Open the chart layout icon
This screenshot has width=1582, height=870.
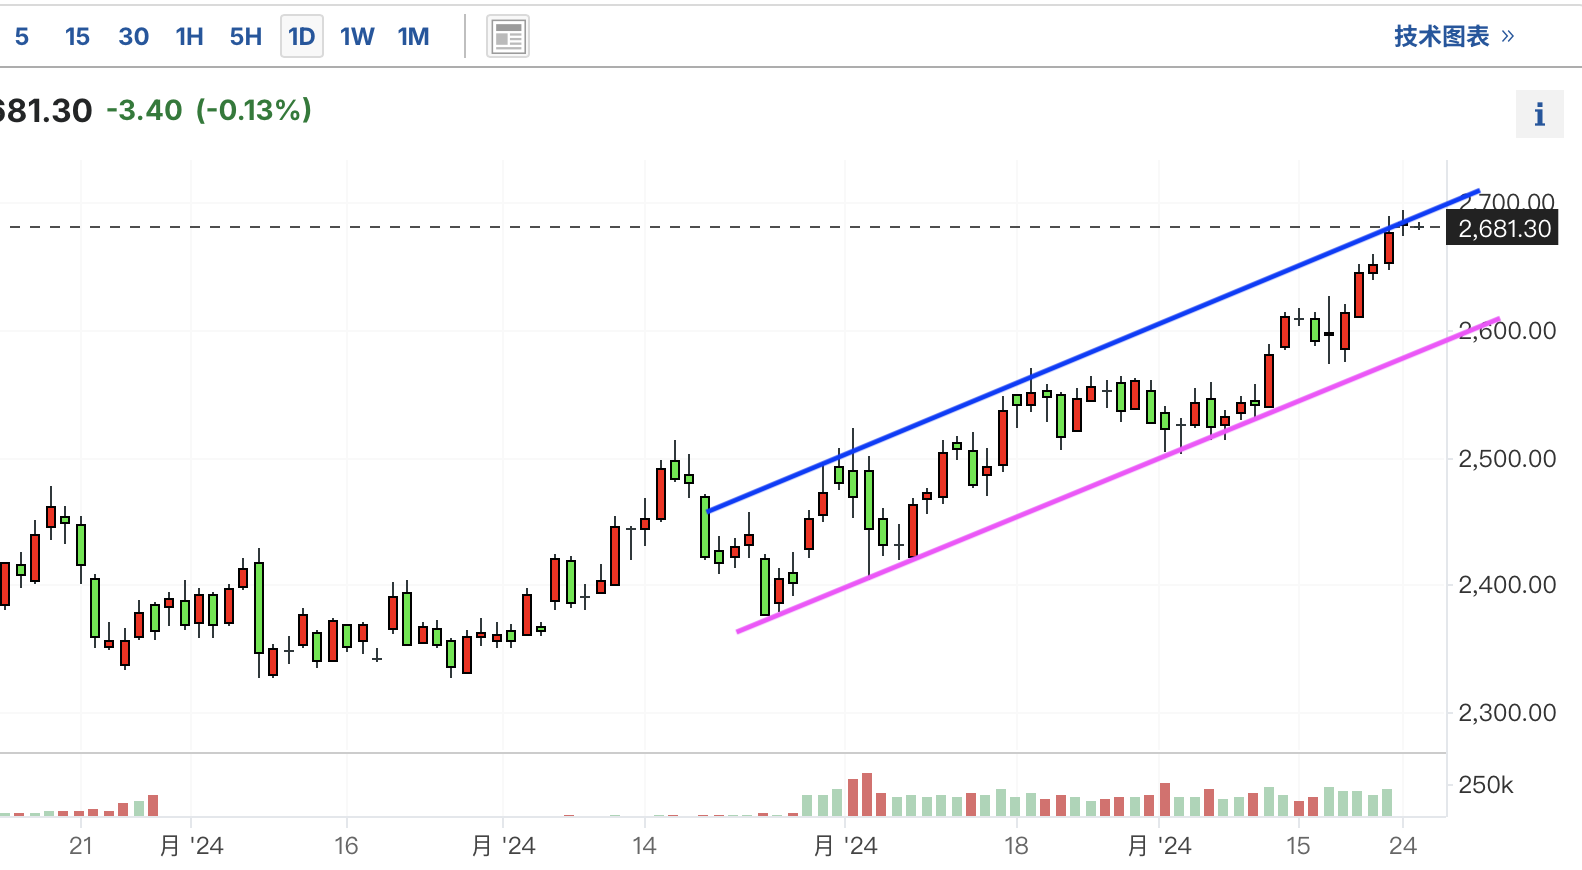pos(508,38)
